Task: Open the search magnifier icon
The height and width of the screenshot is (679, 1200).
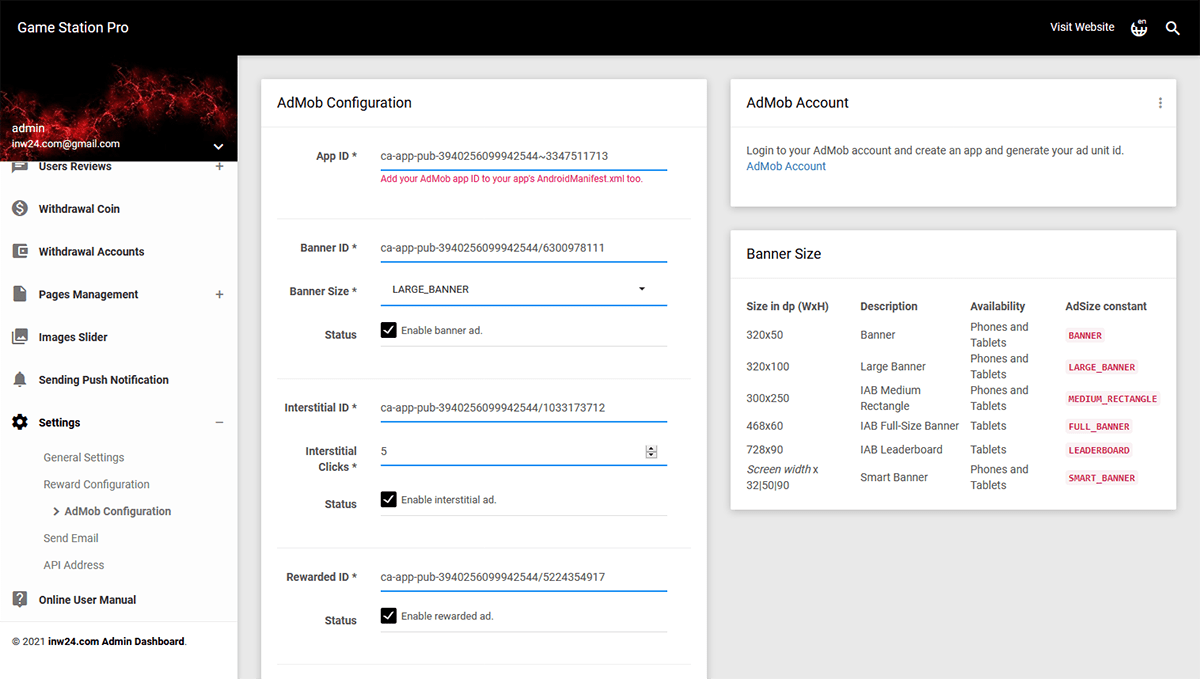Action: point(1173,28)
